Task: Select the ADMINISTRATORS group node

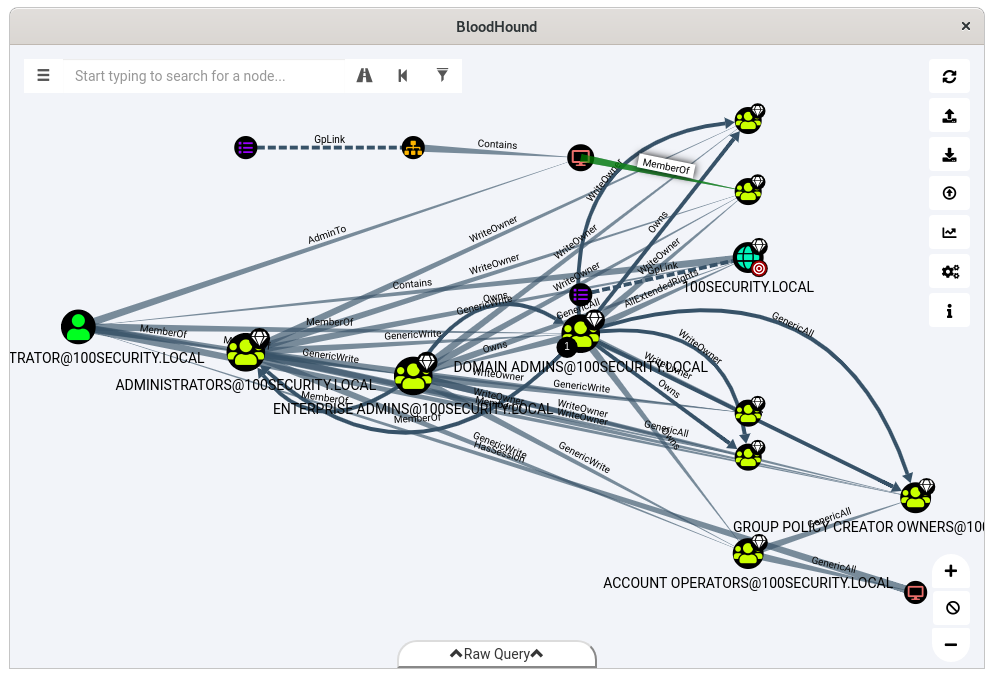Action: [x=246, y=352]
